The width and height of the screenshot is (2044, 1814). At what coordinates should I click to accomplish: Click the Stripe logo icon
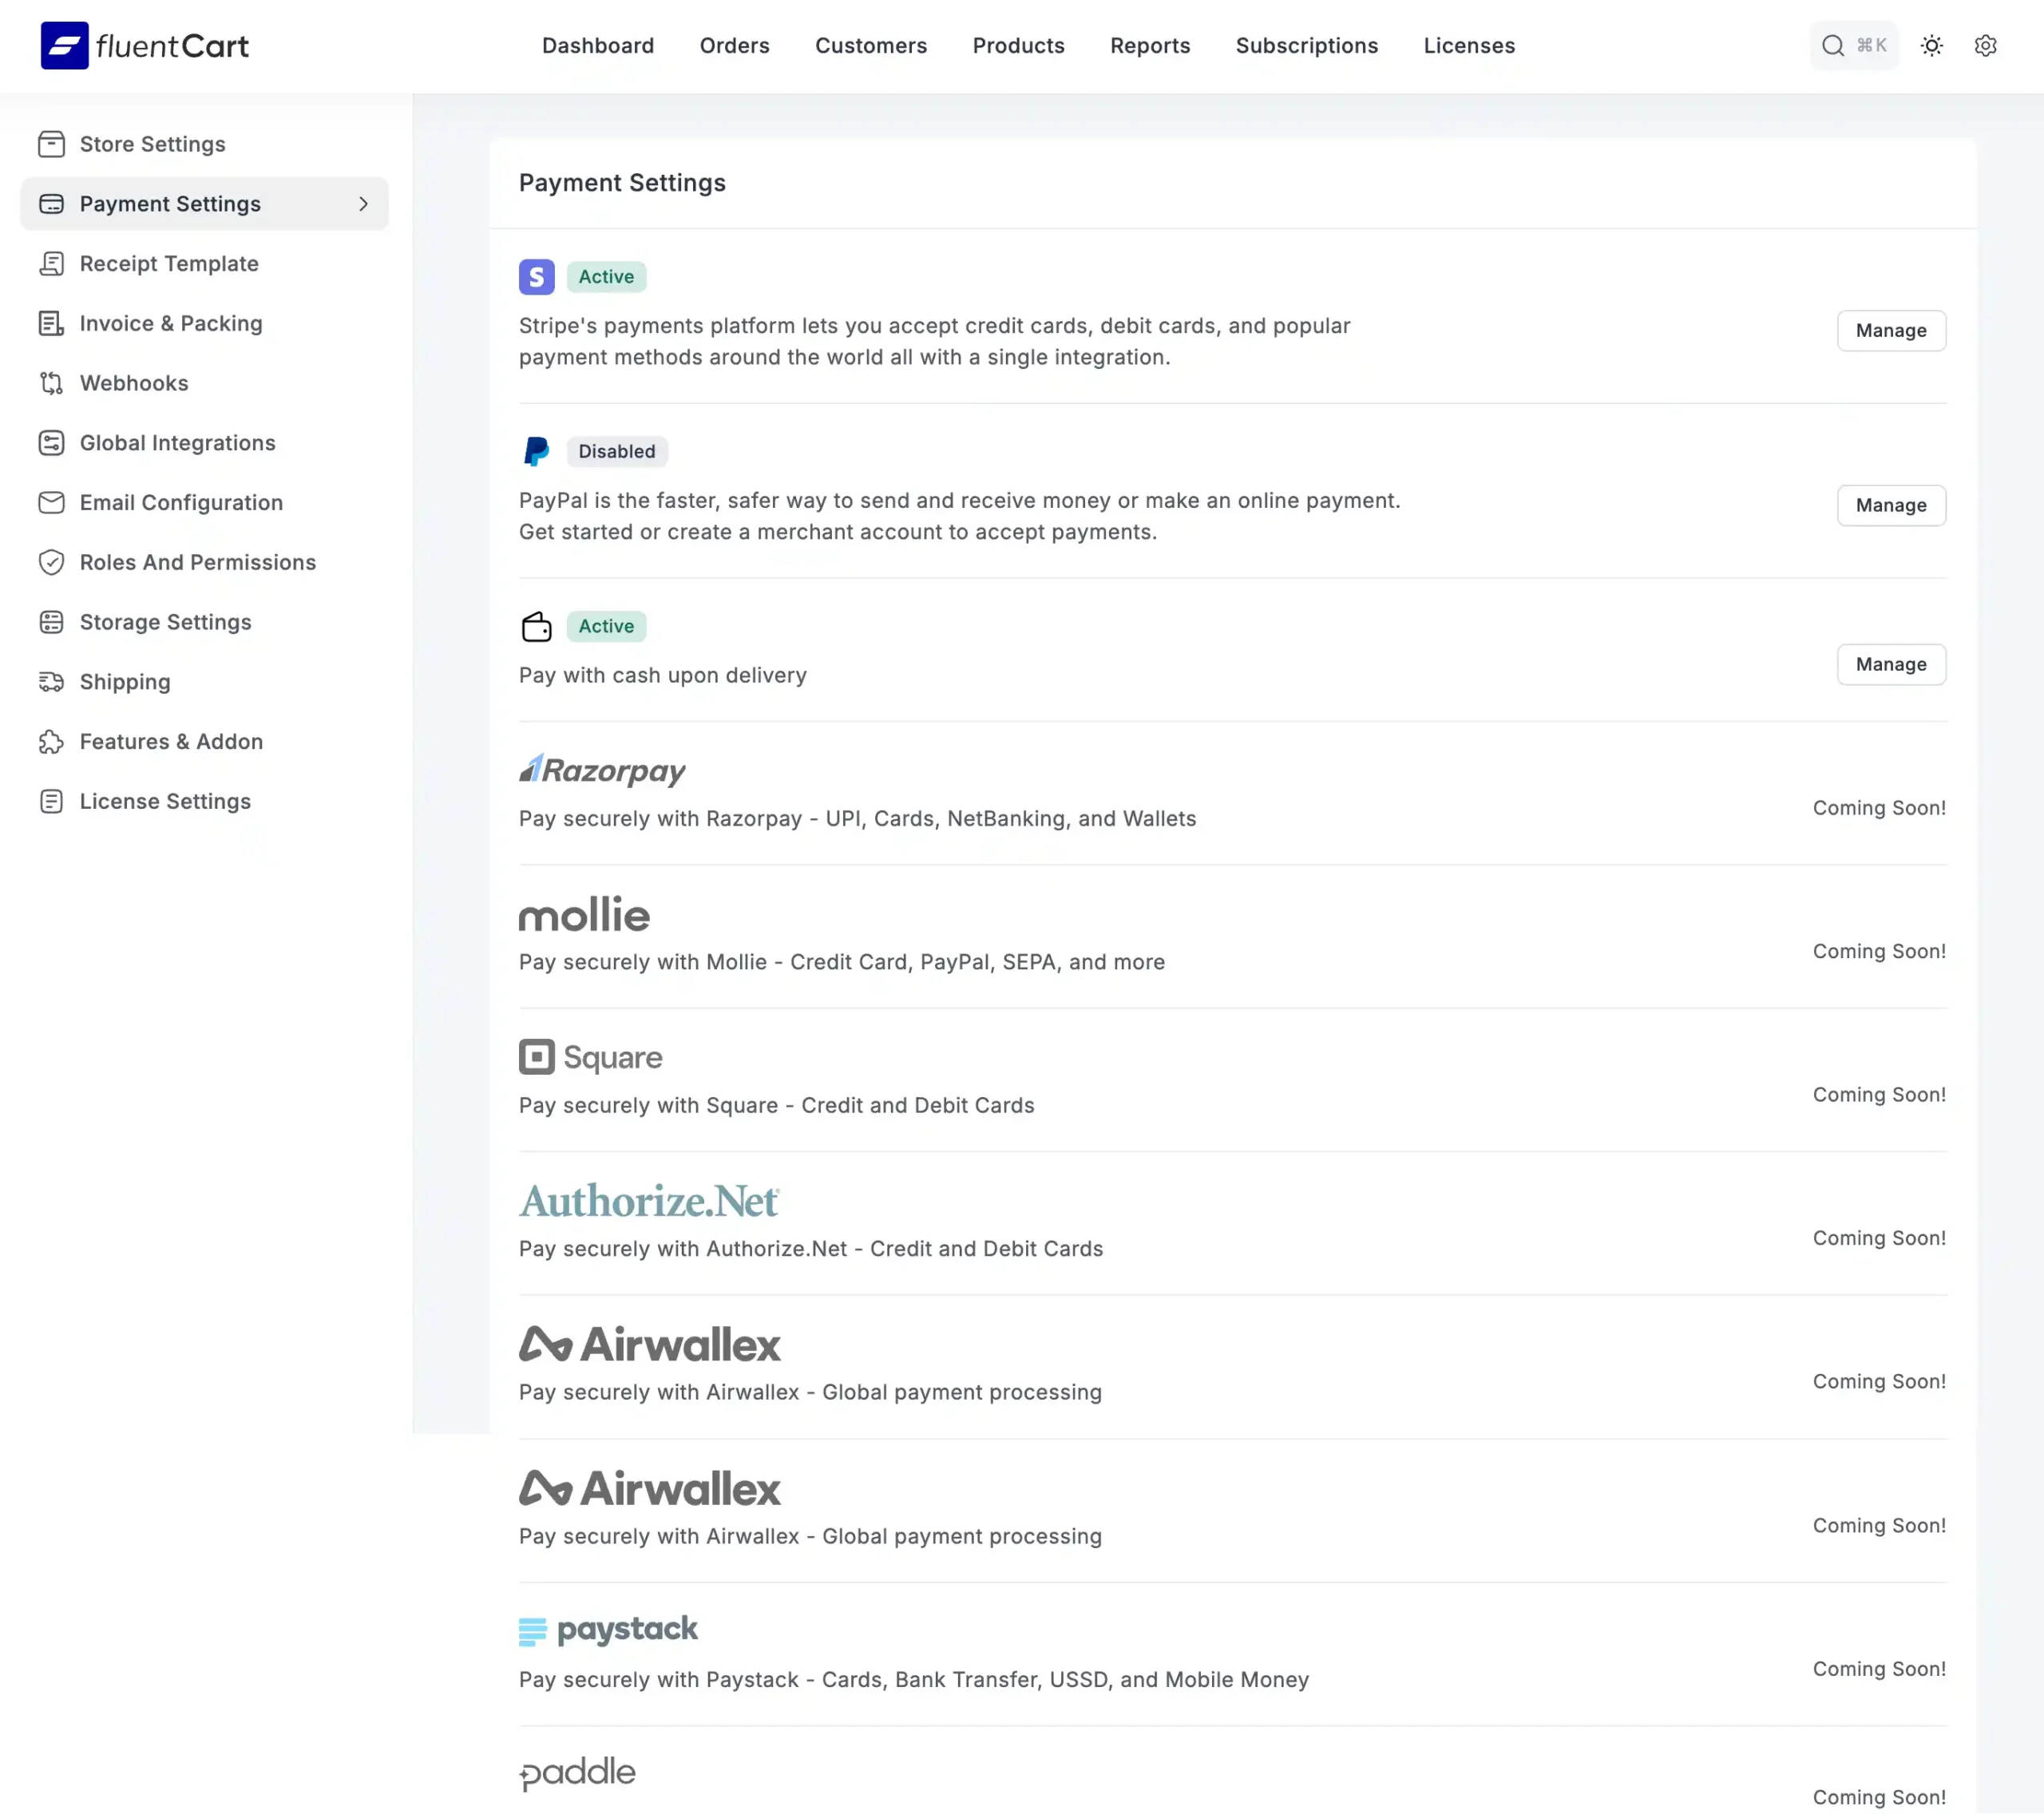point(536,277)
